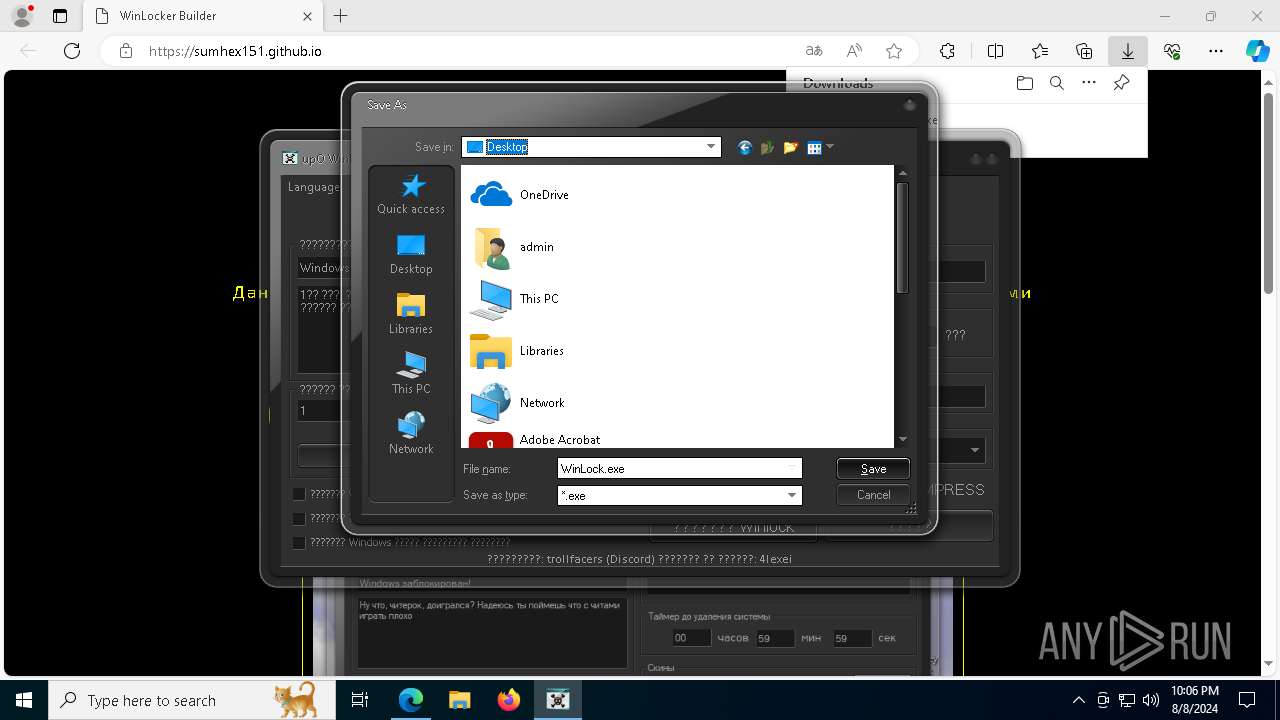Select Desktop in the Save As sidebar
The width and height of the screenshot is (1280, 720).
pyautogui.click(x=411, y=255)
